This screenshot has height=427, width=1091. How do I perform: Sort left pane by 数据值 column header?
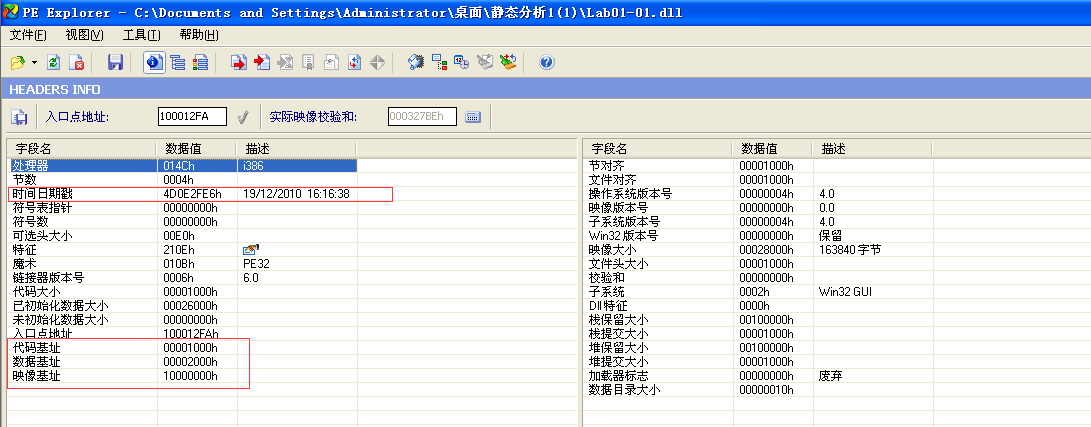[x=197, y=149]
